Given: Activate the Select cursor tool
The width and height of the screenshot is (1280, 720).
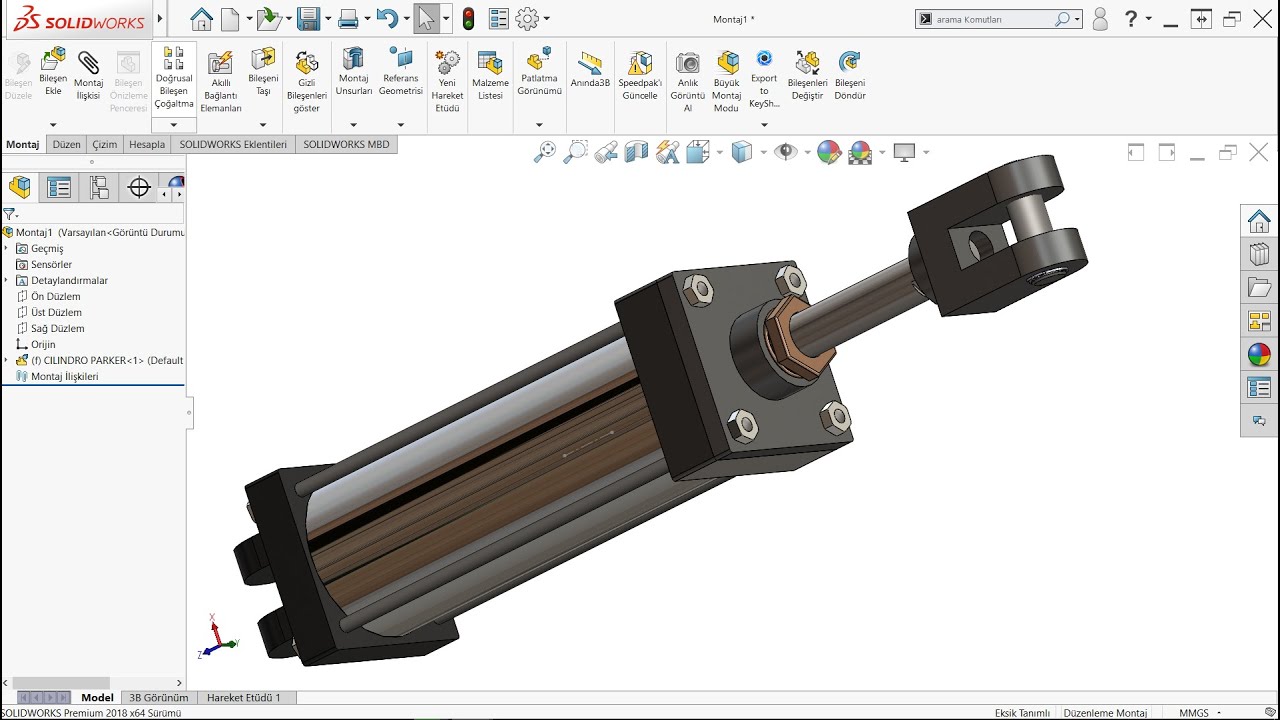Looking at the screenshot, I should (x=426, y=18).
